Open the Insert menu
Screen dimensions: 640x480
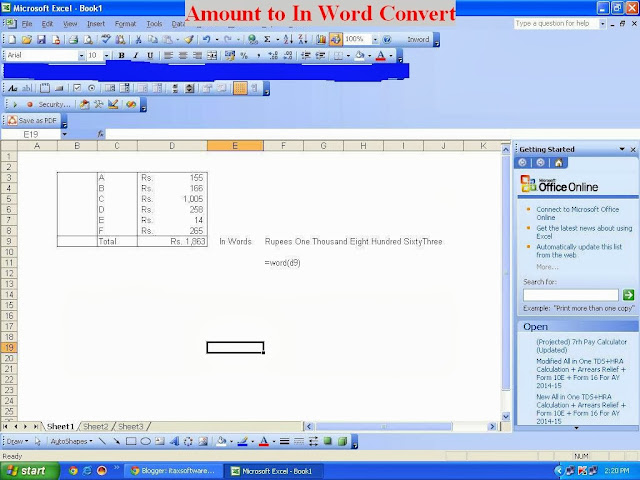tap(96, 24)
